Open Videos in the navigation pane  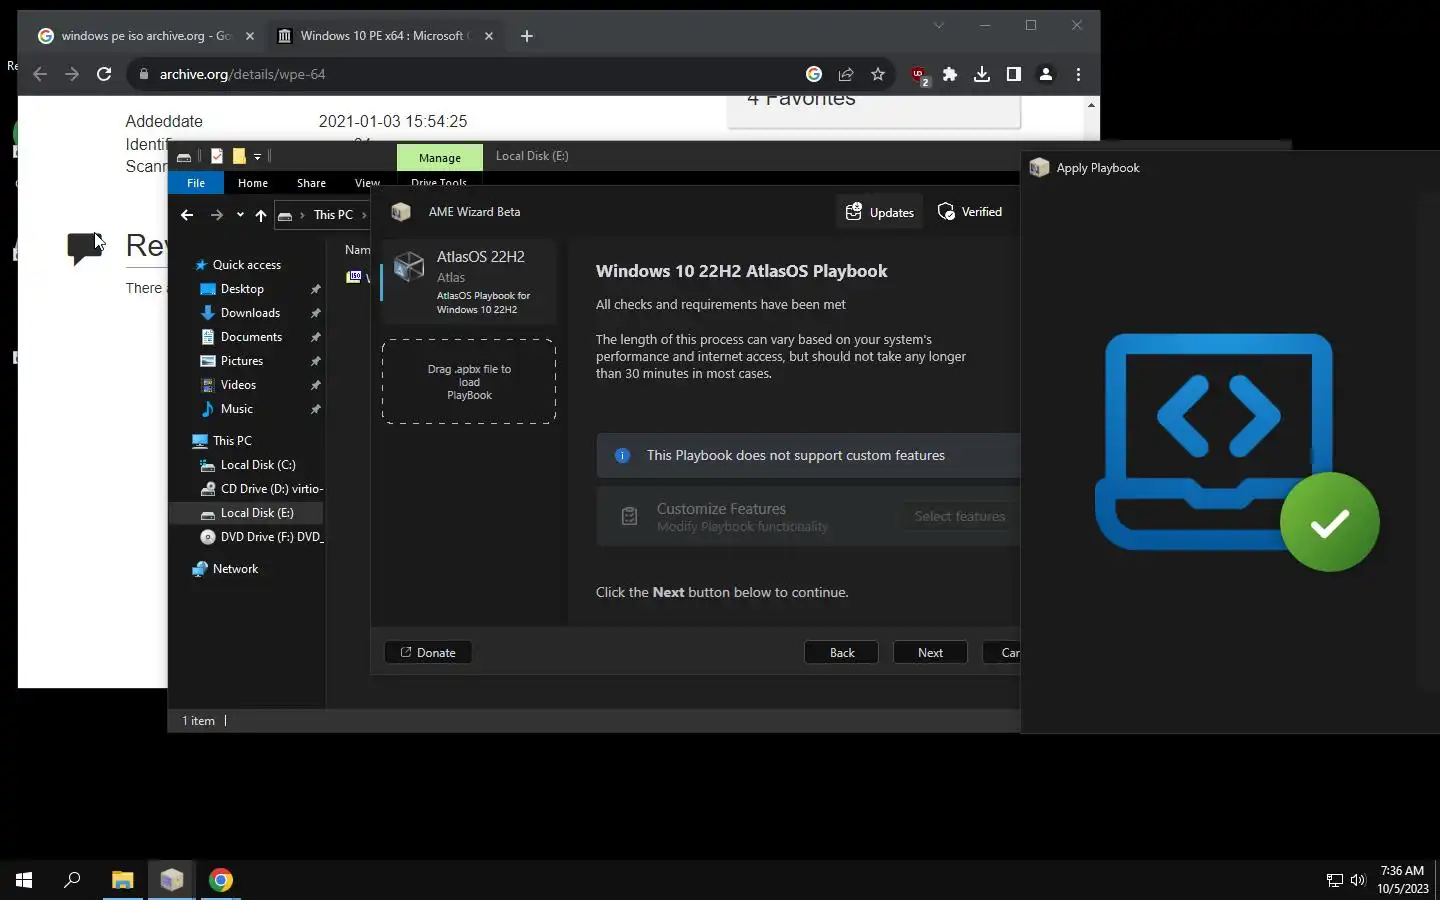[238, 385]
